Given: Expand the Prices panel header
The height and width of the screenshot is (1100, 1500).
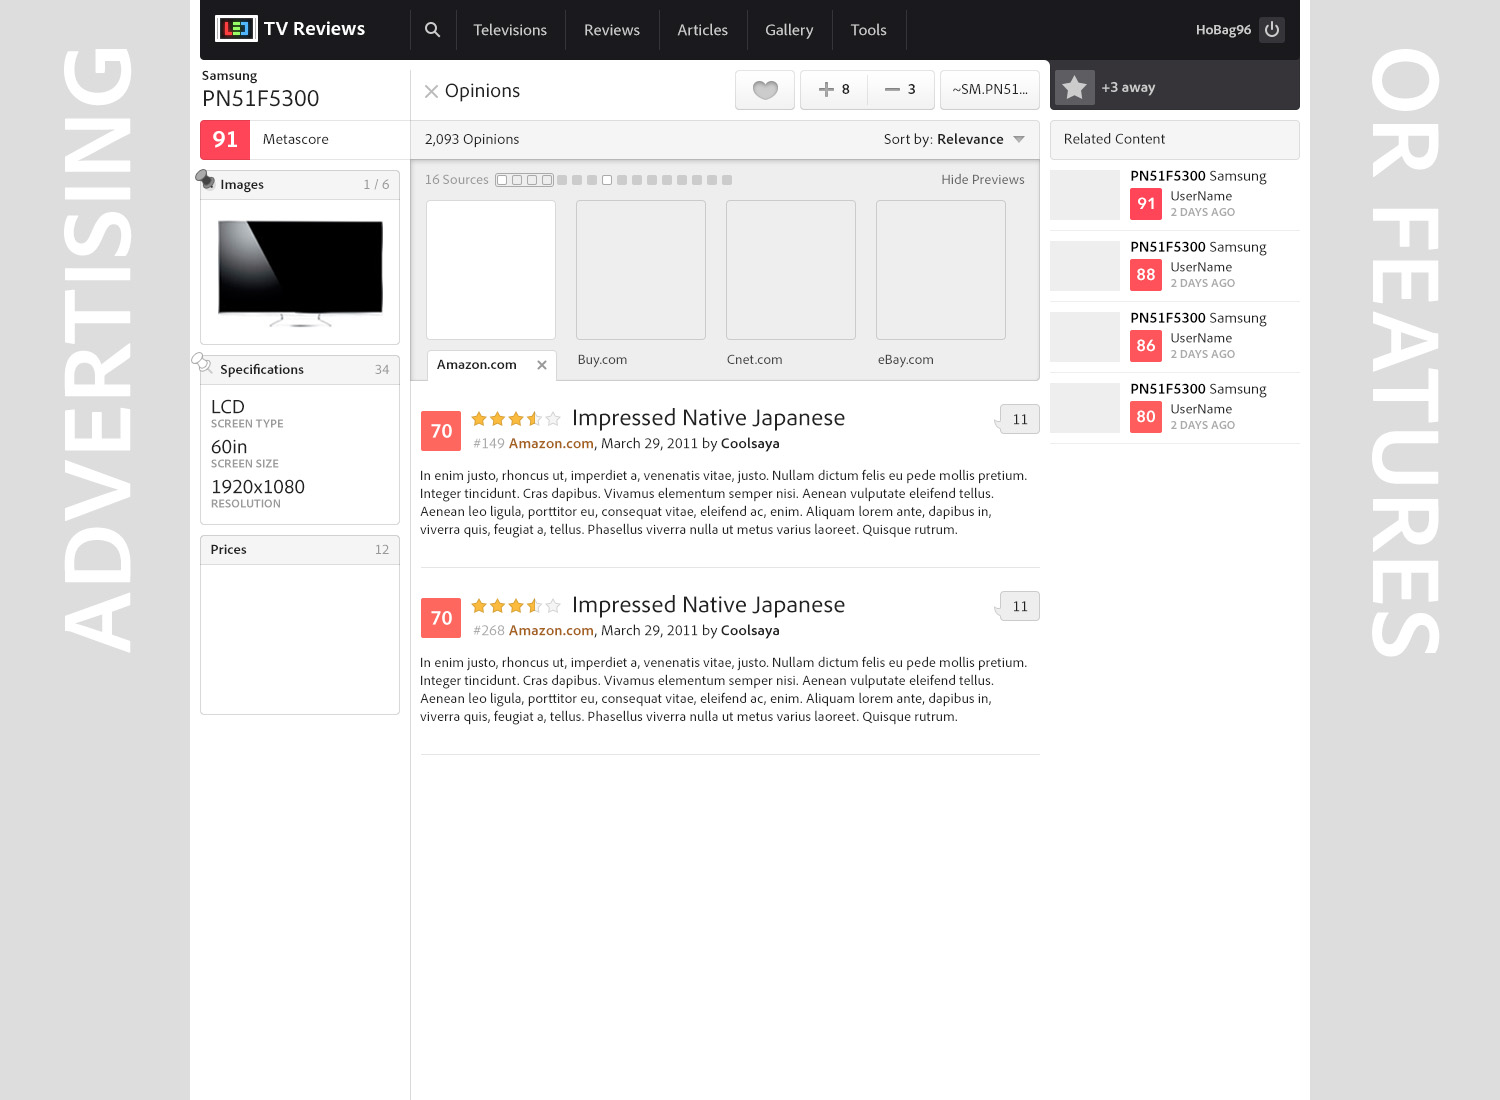Looking at the screenshot, I should [300, 550].
